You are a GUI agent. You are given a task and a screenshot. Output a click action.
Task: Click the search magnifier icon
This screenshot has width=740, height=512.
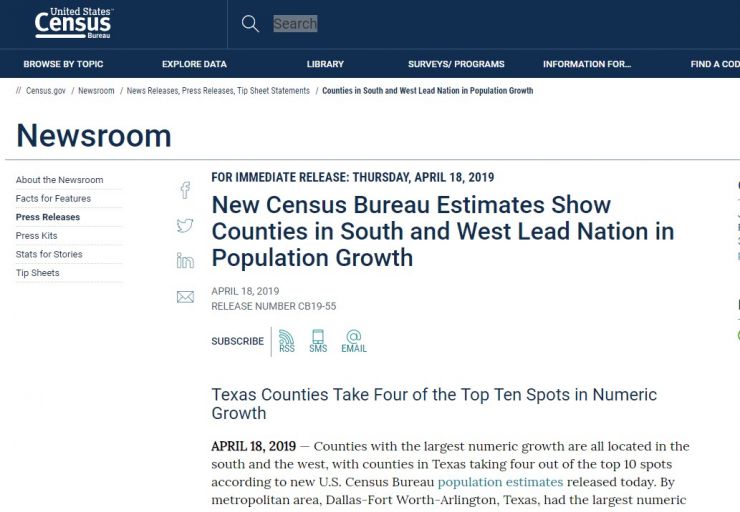pos(250,24)
